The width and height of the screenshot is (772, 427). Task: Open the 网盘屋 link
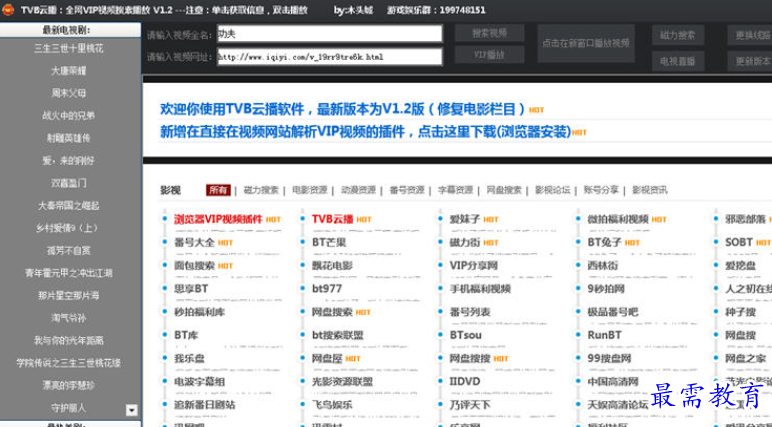[x=327, y=358]
